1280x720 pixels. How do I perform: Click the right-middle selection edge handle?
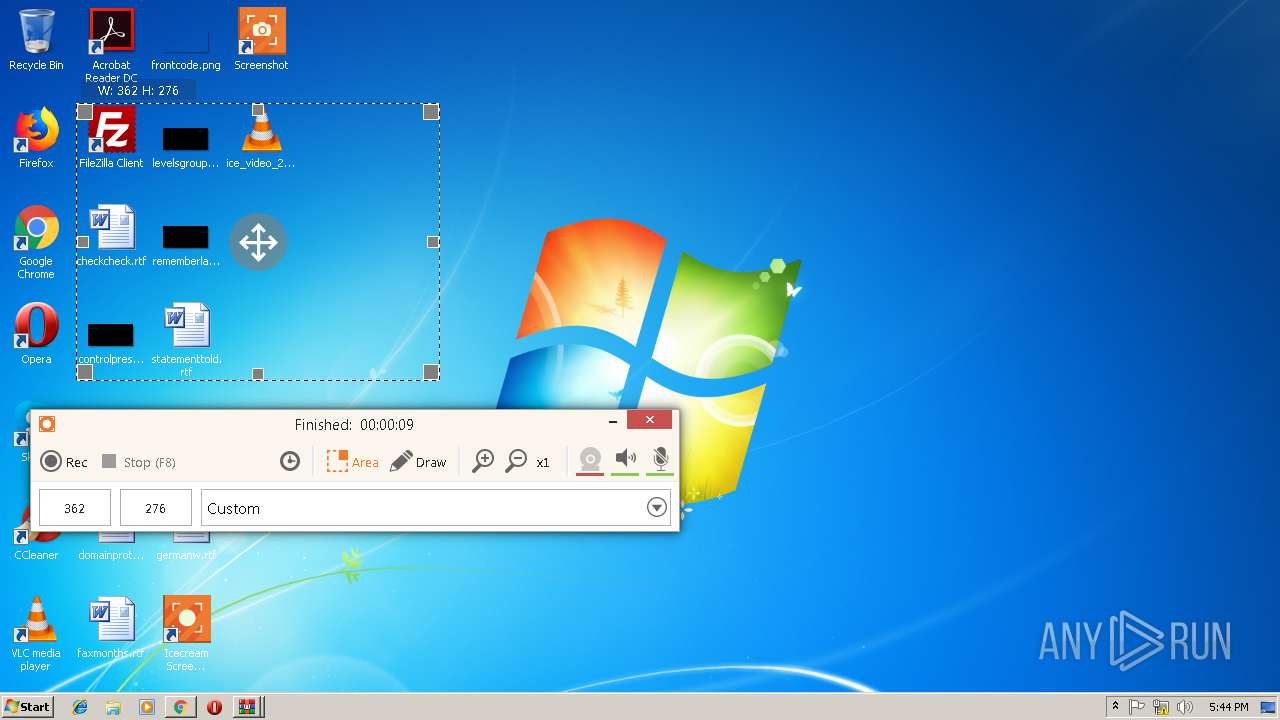coord(433,242)
